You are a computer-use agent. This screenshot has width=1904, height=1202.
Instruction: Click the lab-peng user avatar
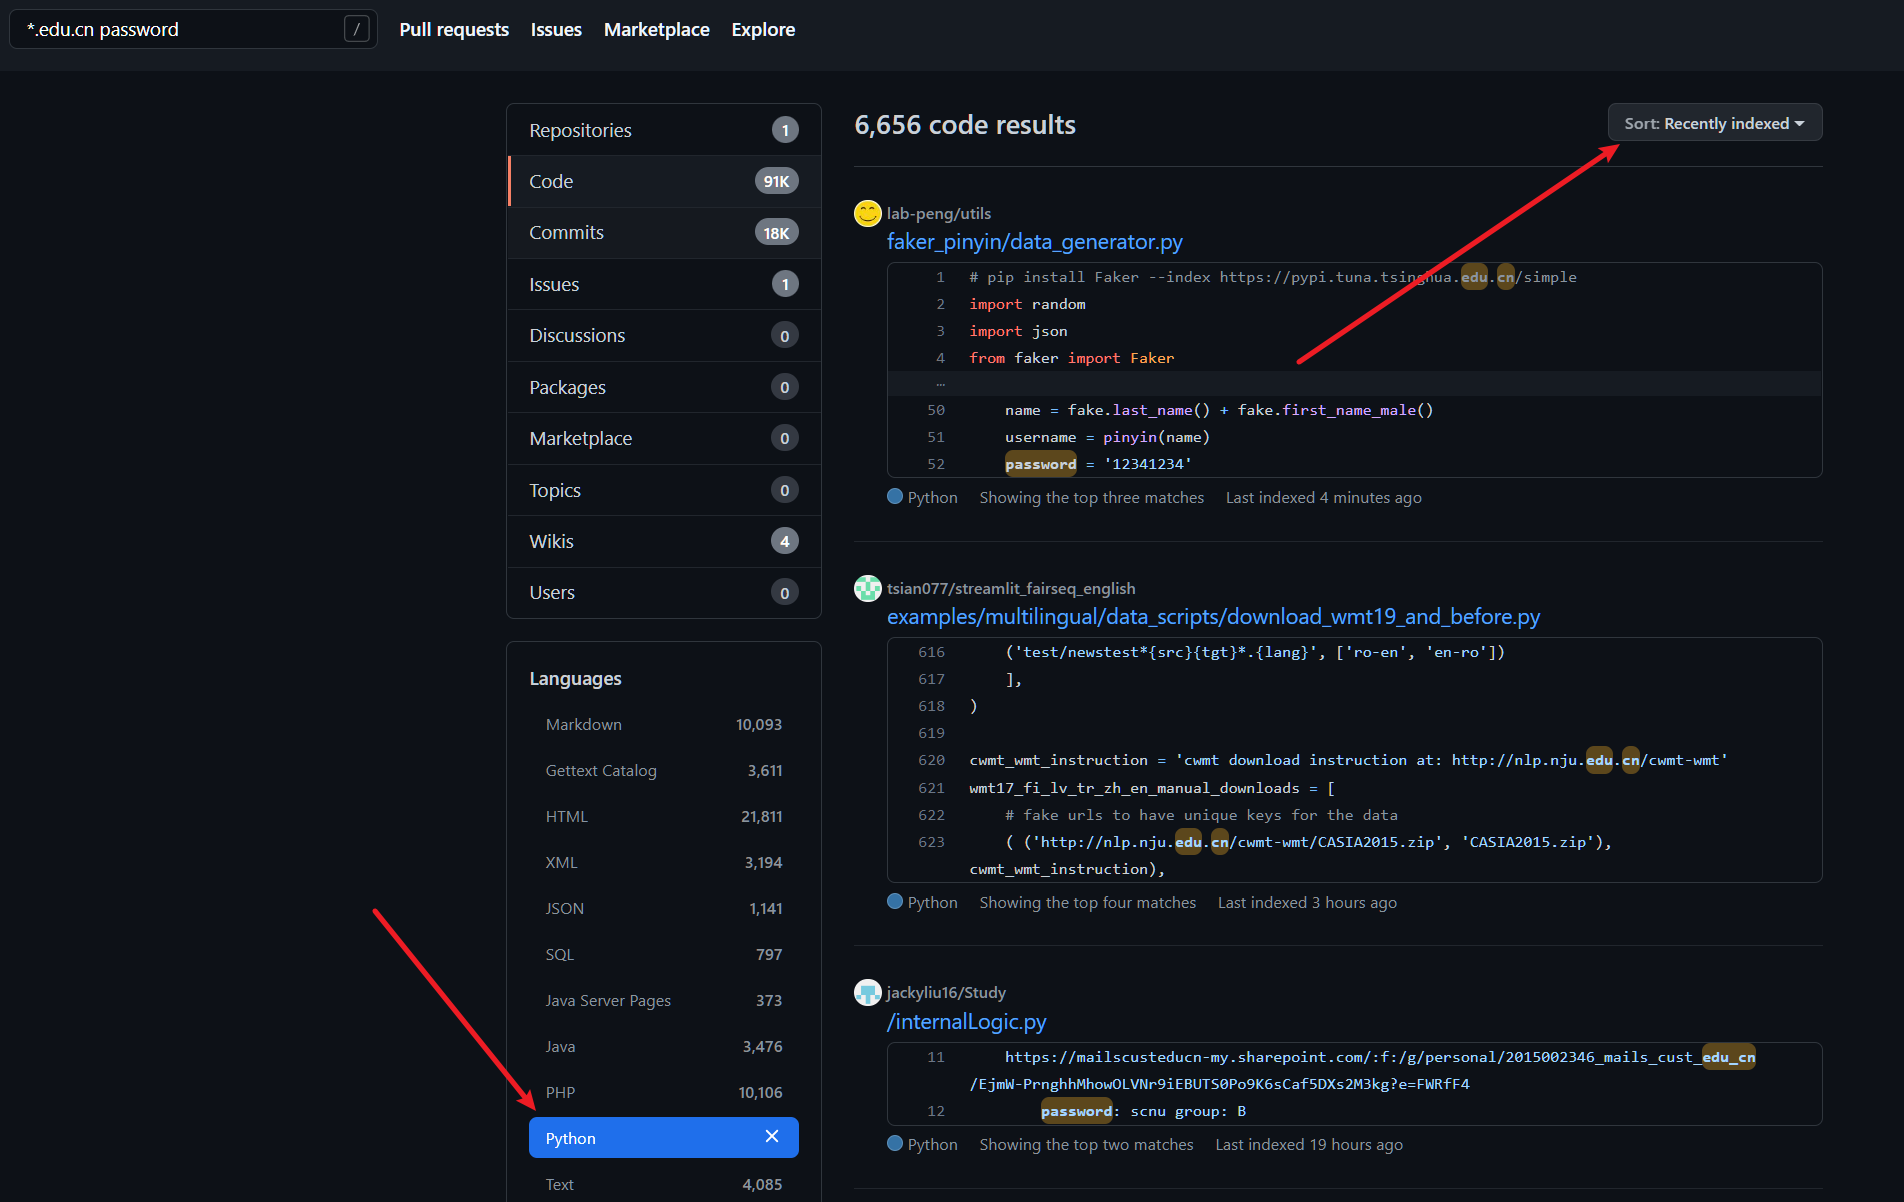867,213
